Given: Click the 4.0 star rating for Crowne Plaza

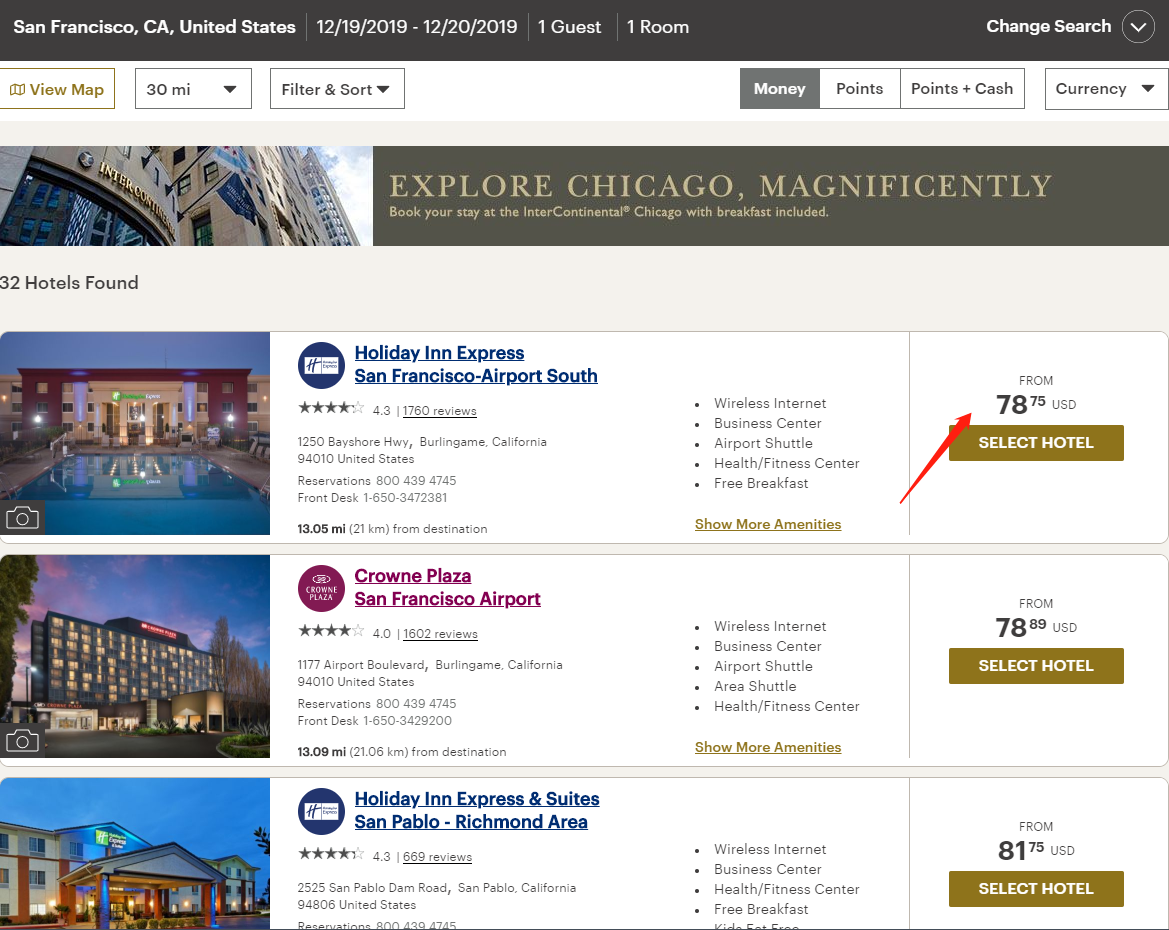Looking at the screenshot, I should coord(332,631).
